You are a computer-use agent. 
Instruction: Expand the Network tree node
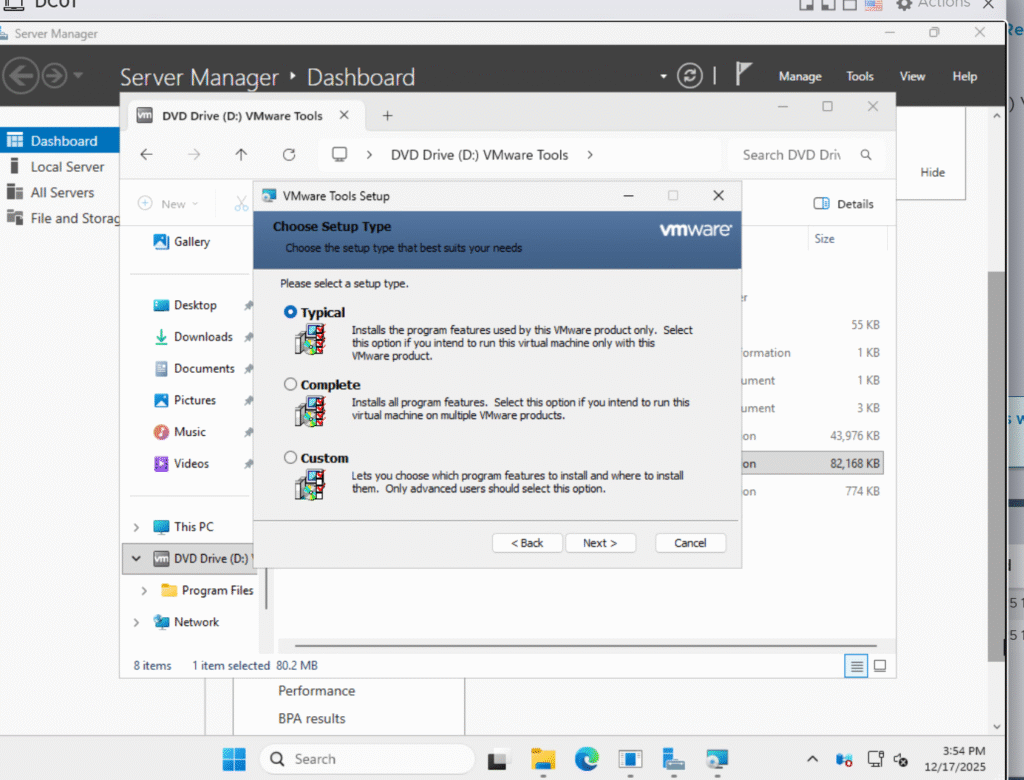click(x=137, y=622)
